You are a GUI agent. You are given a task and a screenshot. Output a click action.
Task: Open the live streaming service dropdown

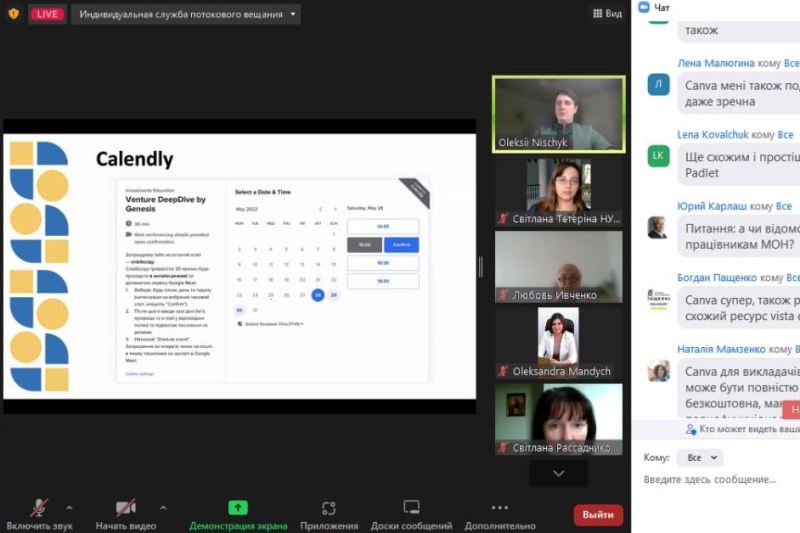point(186,14)
